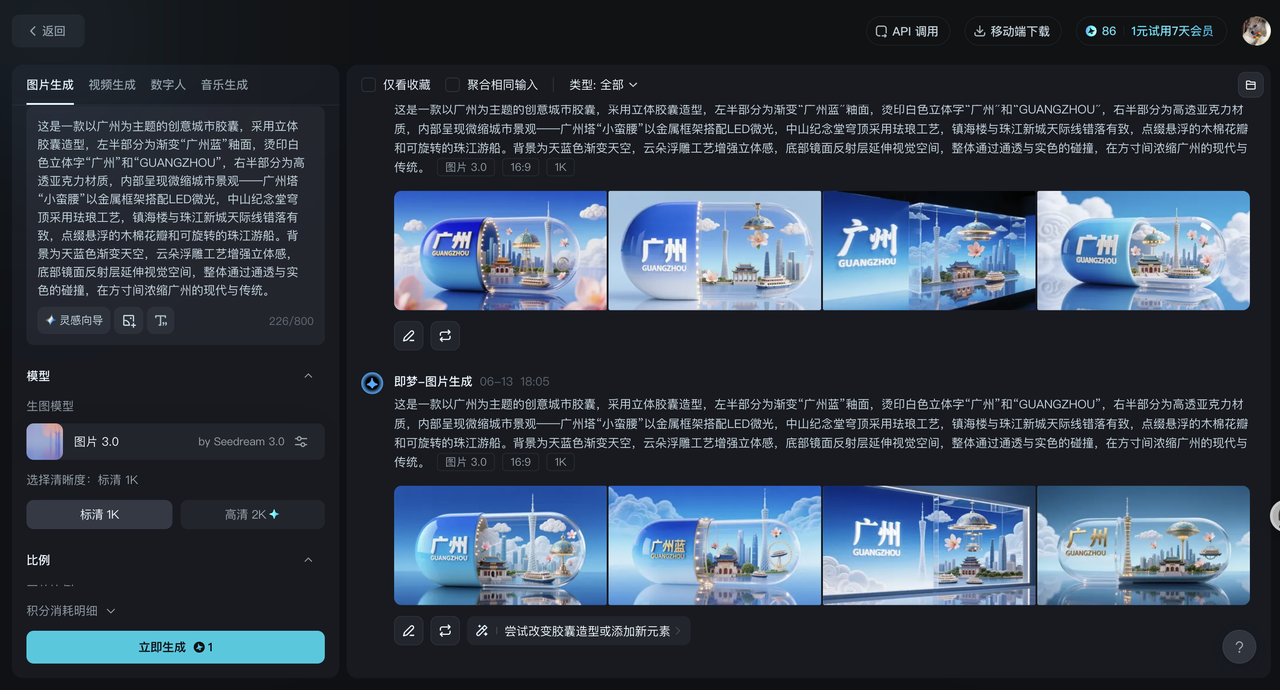The image size is (1280, 690).
Task: Enable the 仅看收藏 checkbox
Action: tap(368, 84)
